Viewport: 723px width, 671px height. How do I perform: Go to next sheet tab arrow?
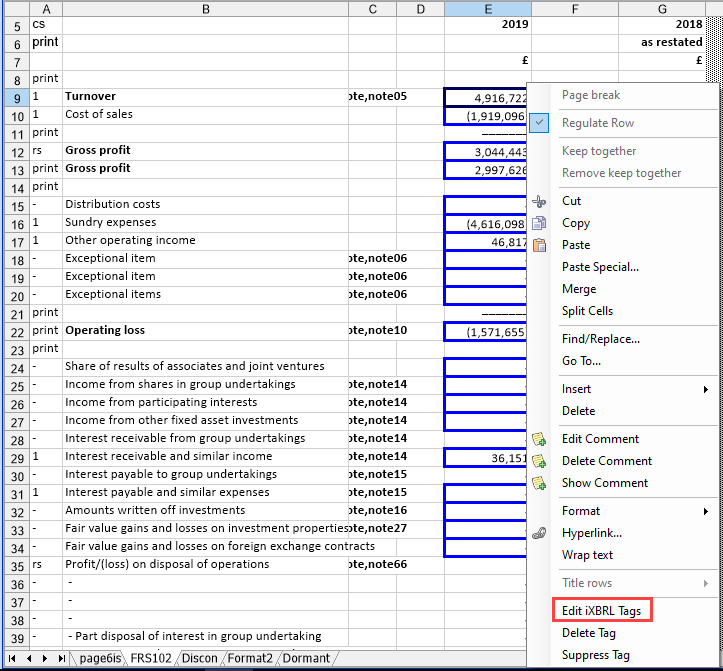coord(45,659)
